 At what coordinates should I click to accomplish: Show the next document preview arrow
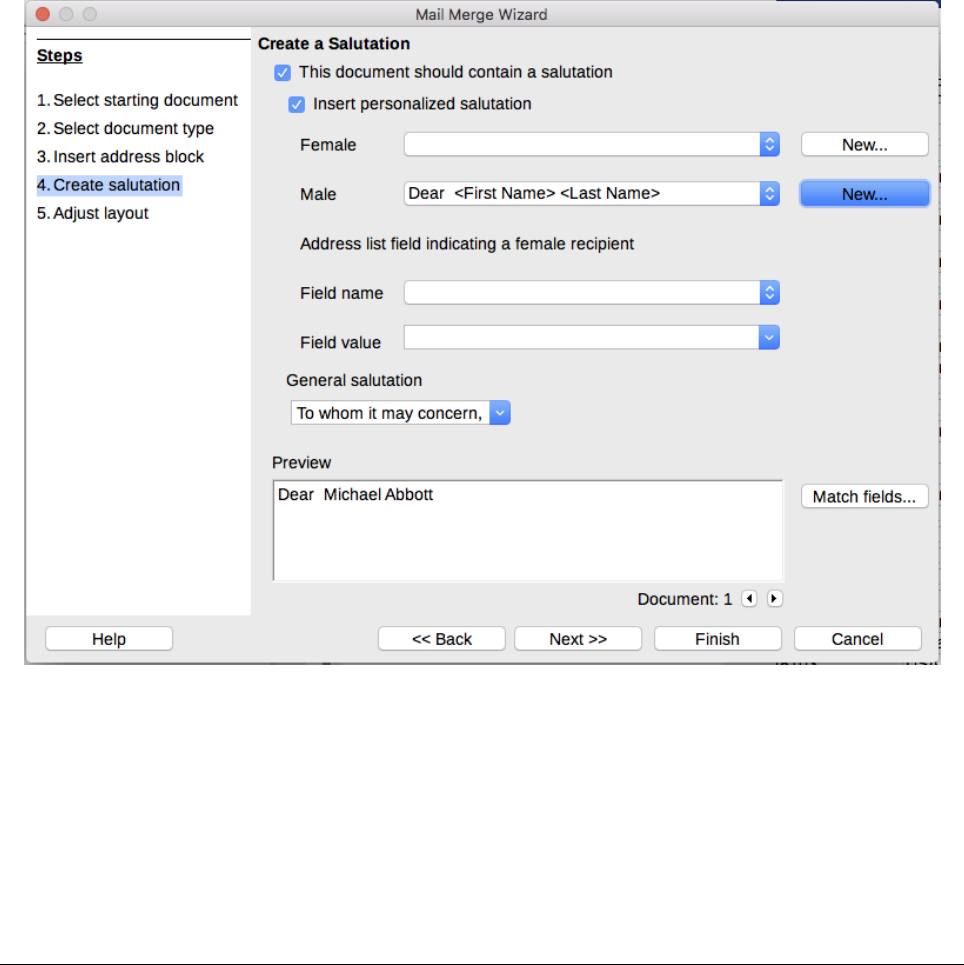(774, 598)
